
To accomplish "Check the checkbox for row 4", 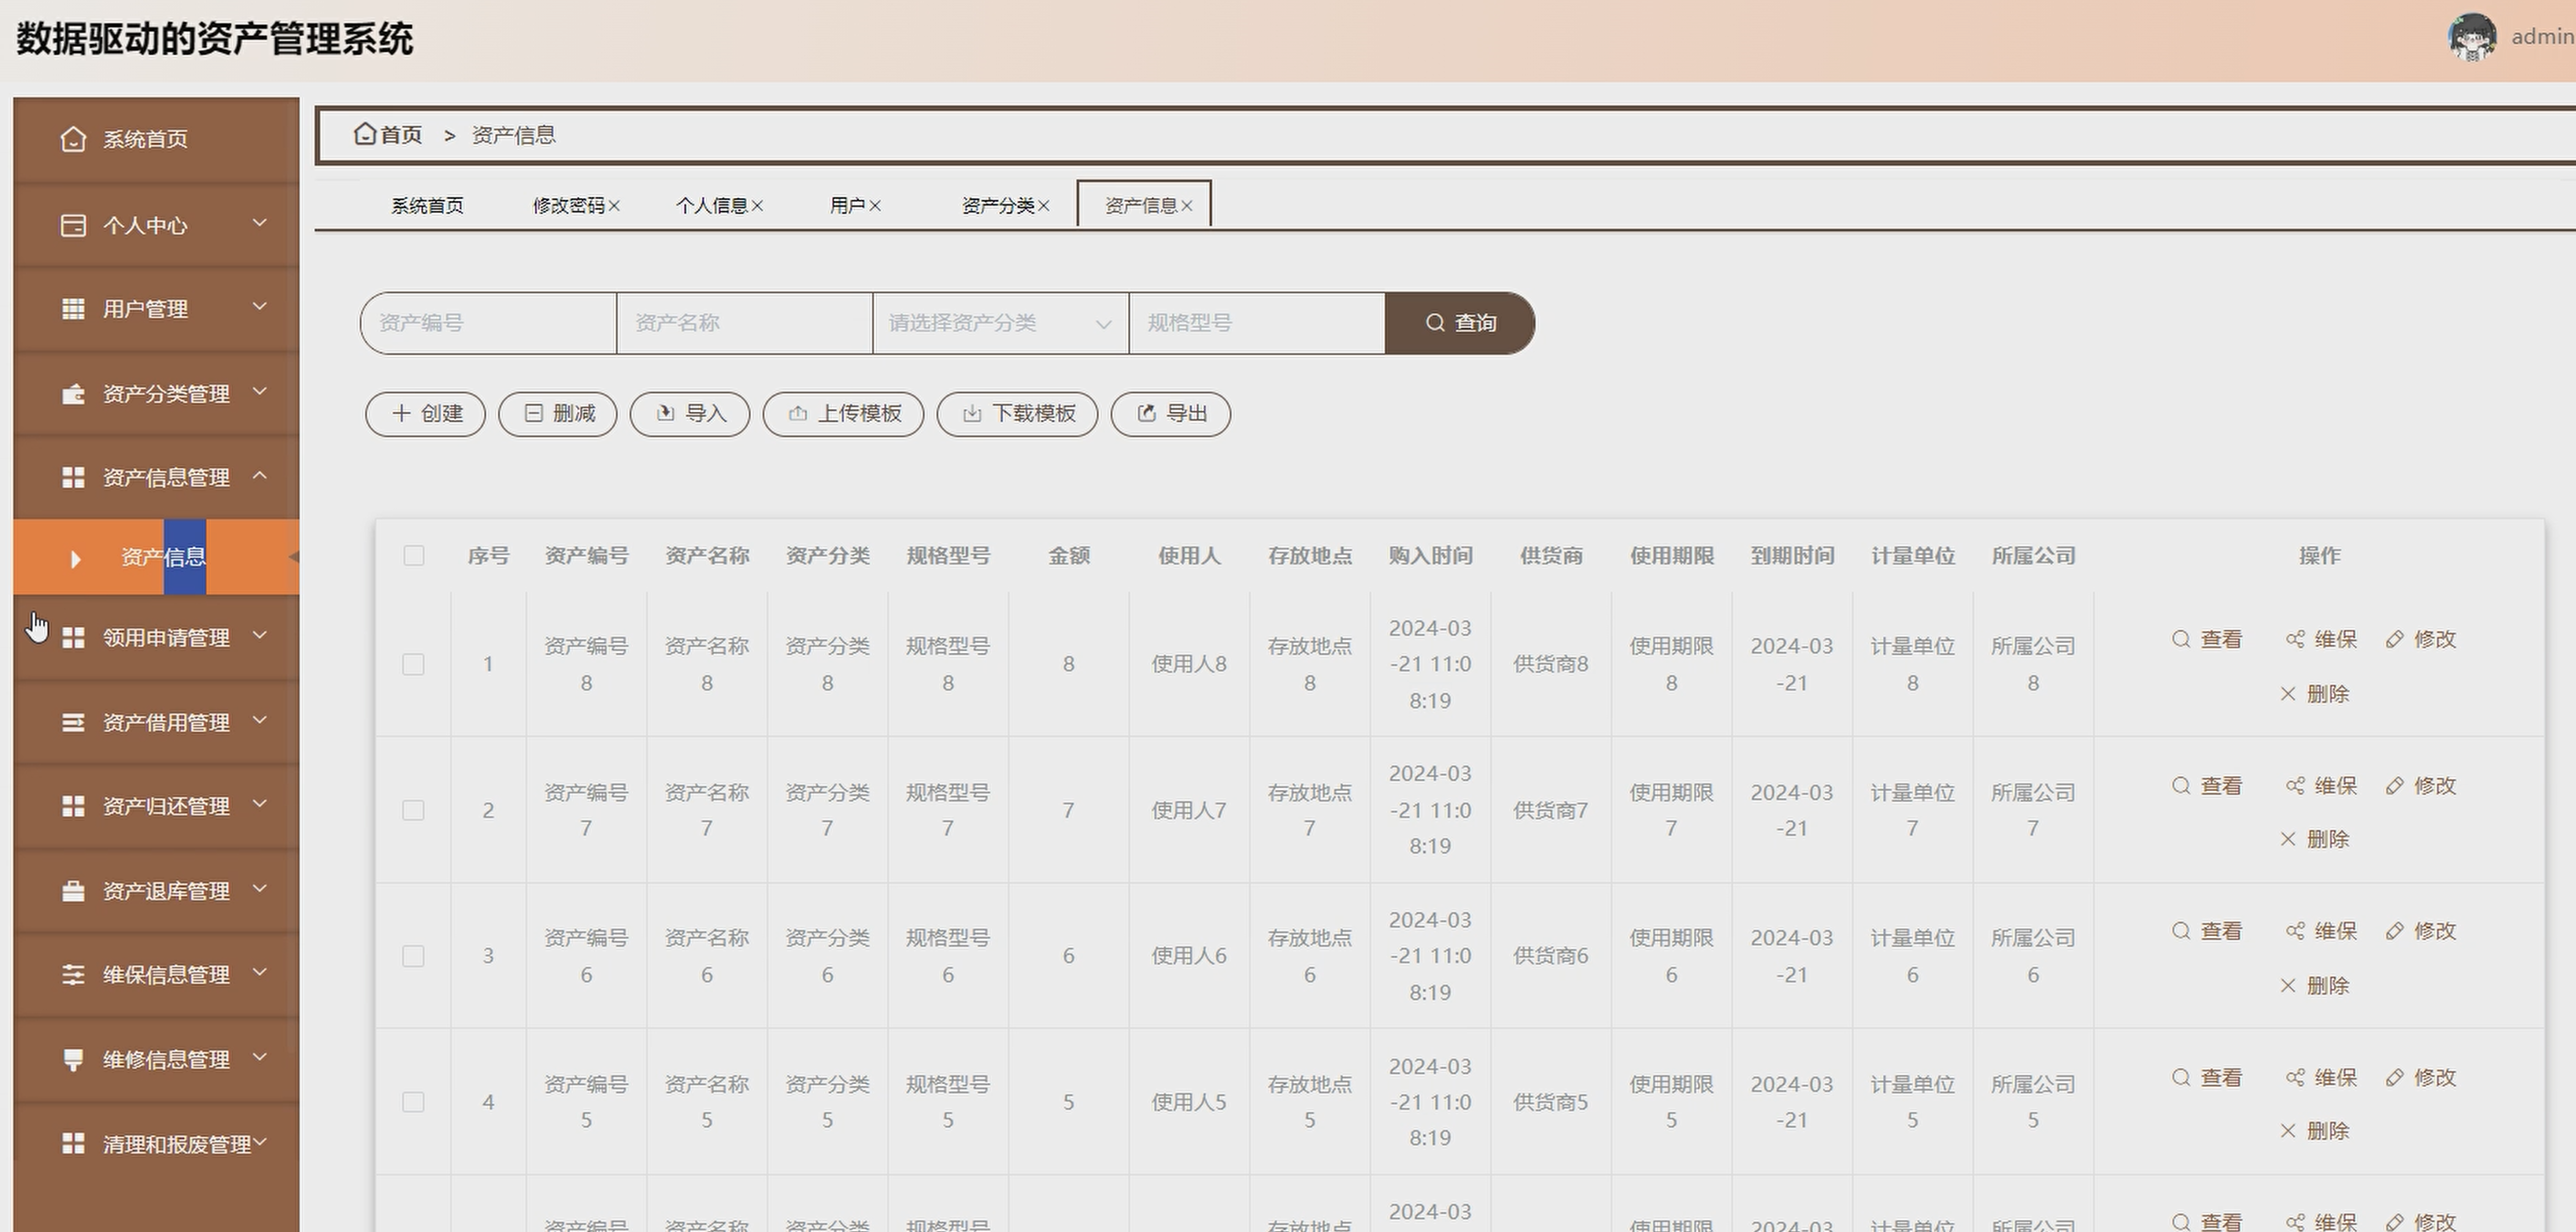I will [413, 1103].
